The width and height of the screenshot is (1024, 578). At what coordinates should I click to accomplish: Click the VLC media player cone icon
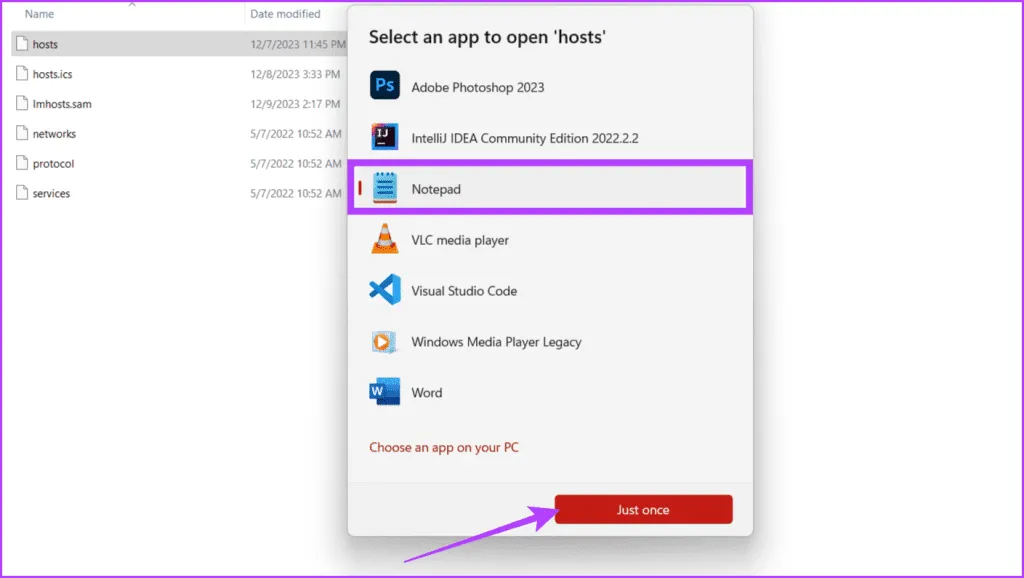pyautogui.click(x=385, y=240)
